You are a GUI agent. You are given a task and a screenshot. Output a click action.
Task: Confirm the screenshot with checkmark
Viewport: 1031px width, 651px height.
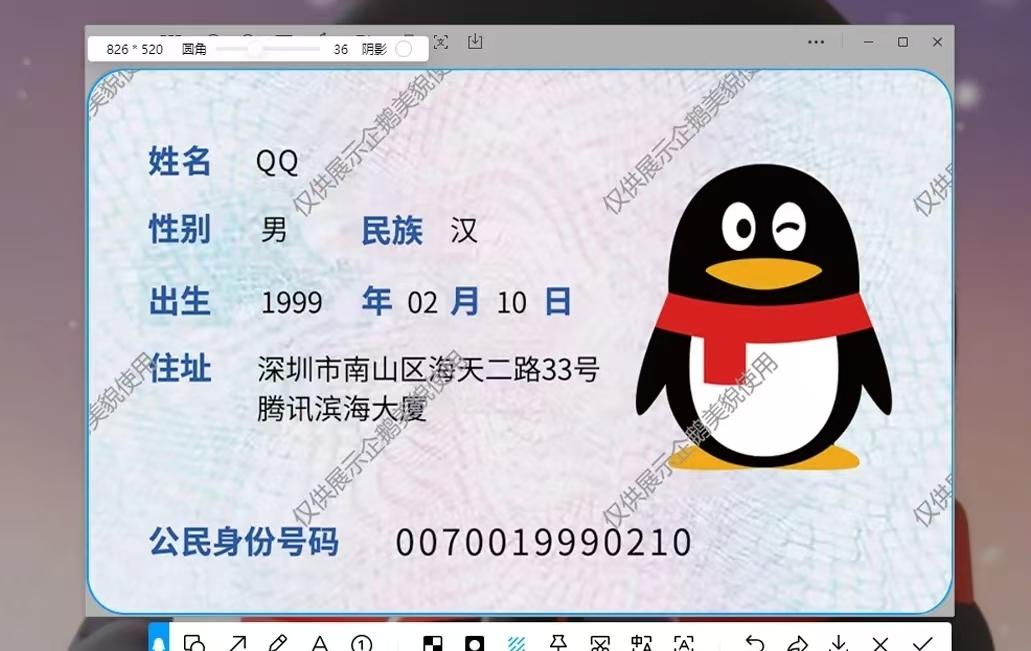tap(922, 643)
